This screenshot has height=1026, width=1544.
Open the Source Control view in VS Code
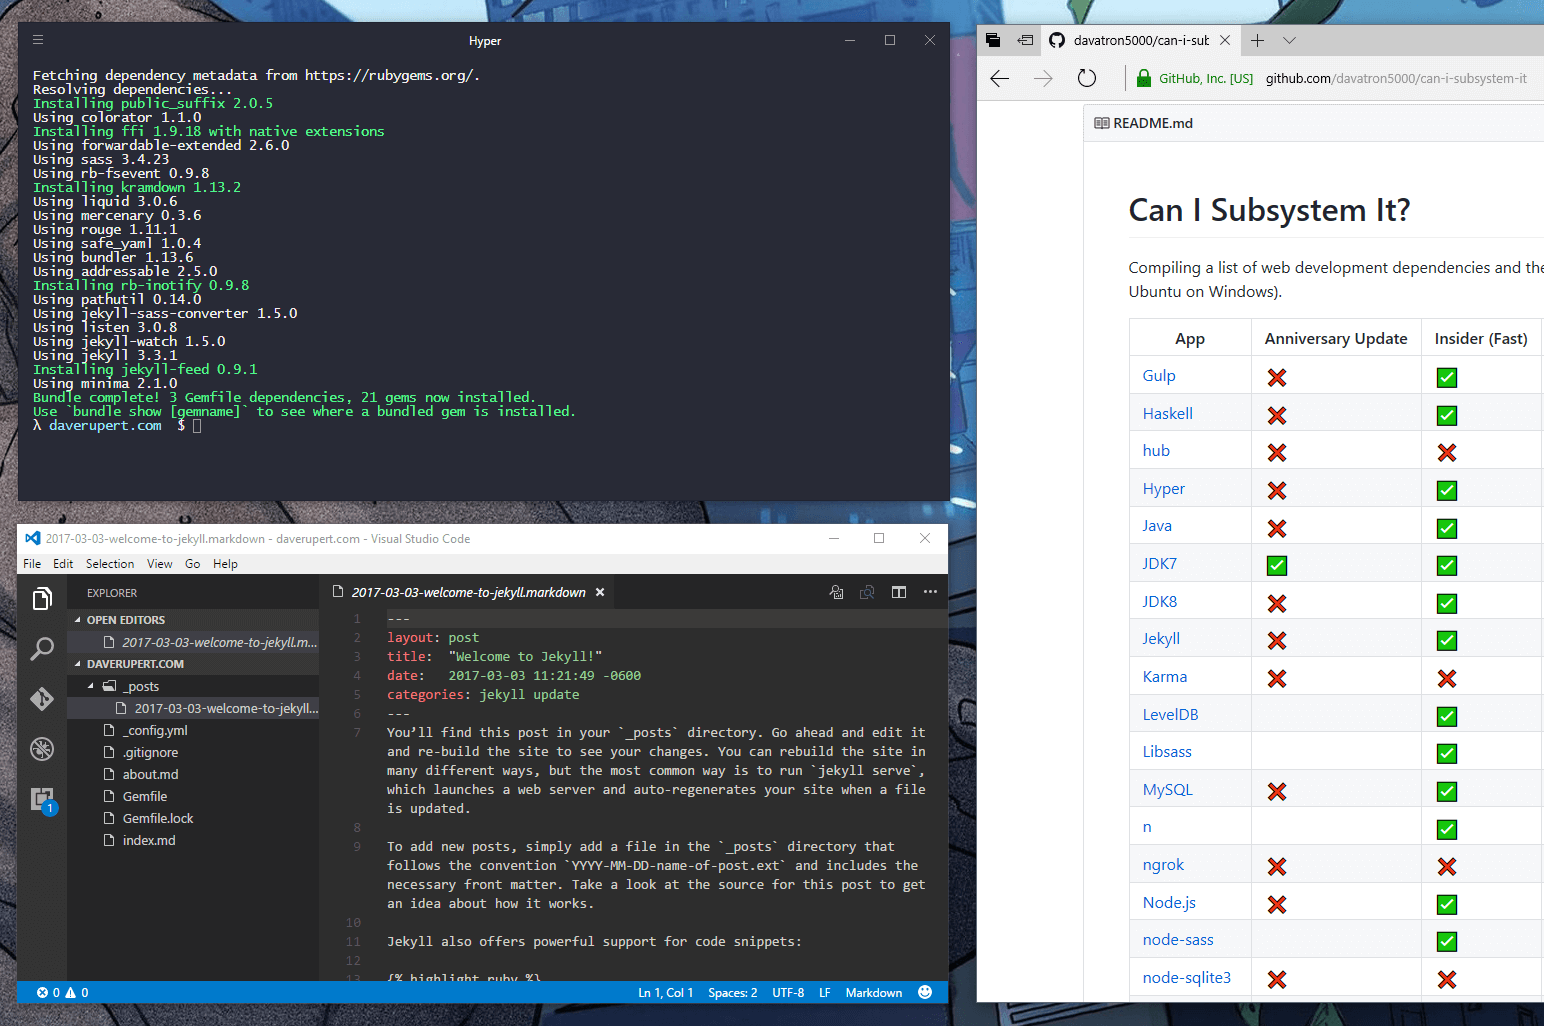pyautogui.click(x=42, y=698)
